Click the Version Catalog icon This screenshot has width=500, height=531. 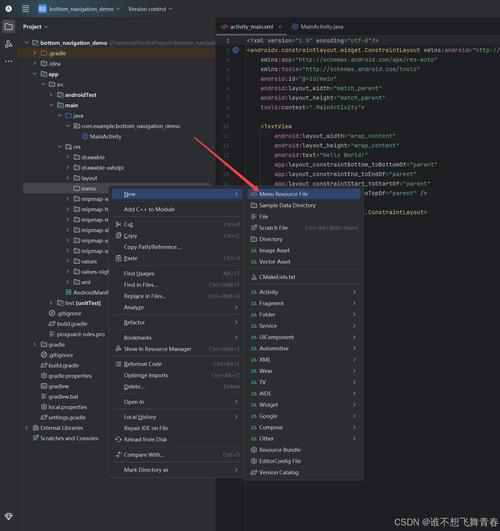[x=254, y=472]
